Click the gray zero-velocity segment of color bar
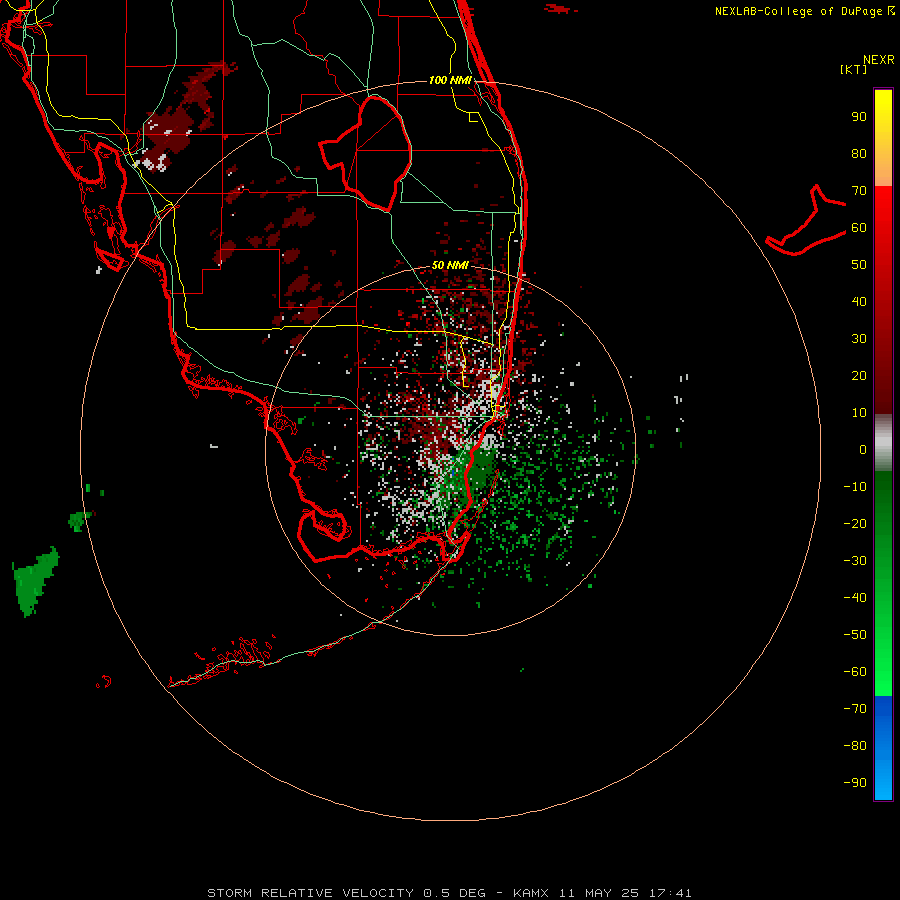Viewport: 900px width, 900px height. coord(883,443)
